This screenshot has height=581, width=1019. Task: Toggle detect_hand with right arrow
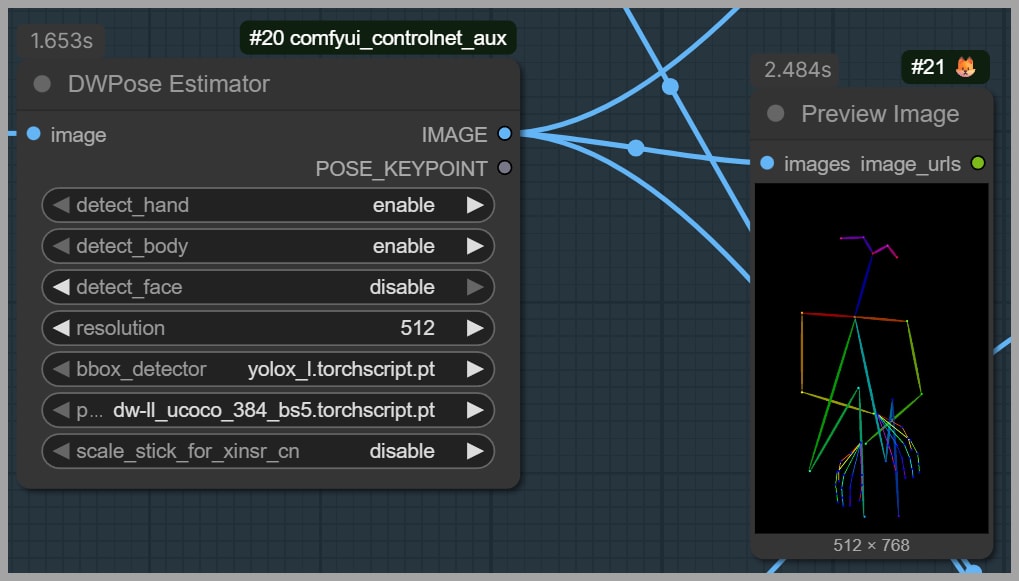click(x=475, y=205)
